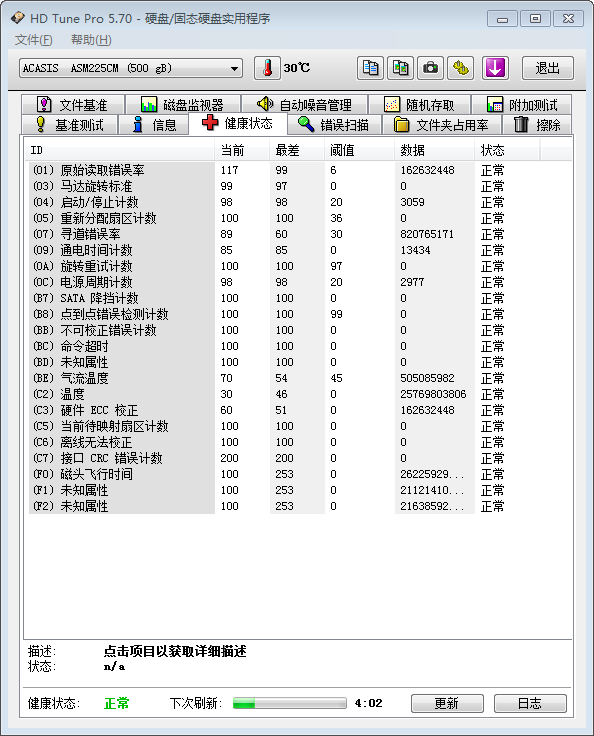
Task: Open the options gear icon
Action: click(x=461, y=68)
